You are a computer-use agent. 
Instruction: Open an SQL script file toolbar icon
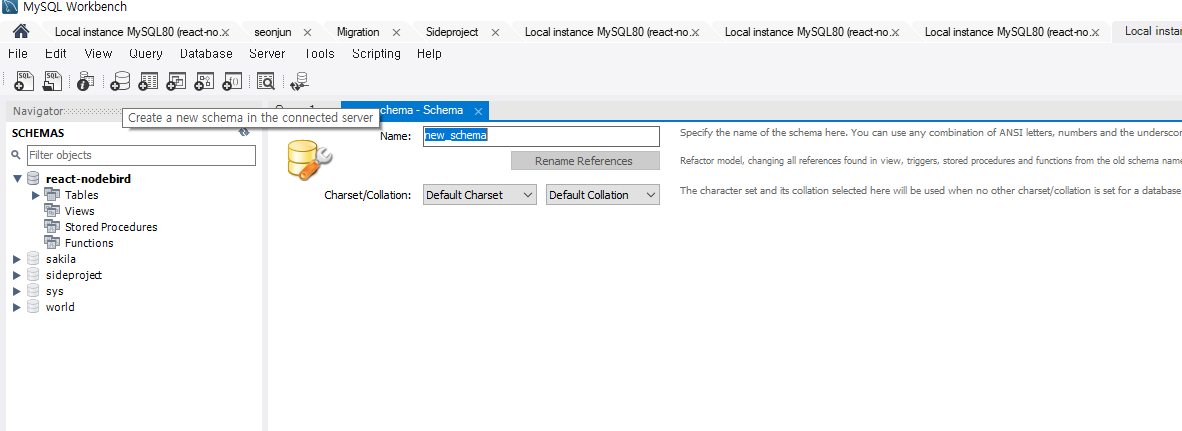(x=52, y=81)
